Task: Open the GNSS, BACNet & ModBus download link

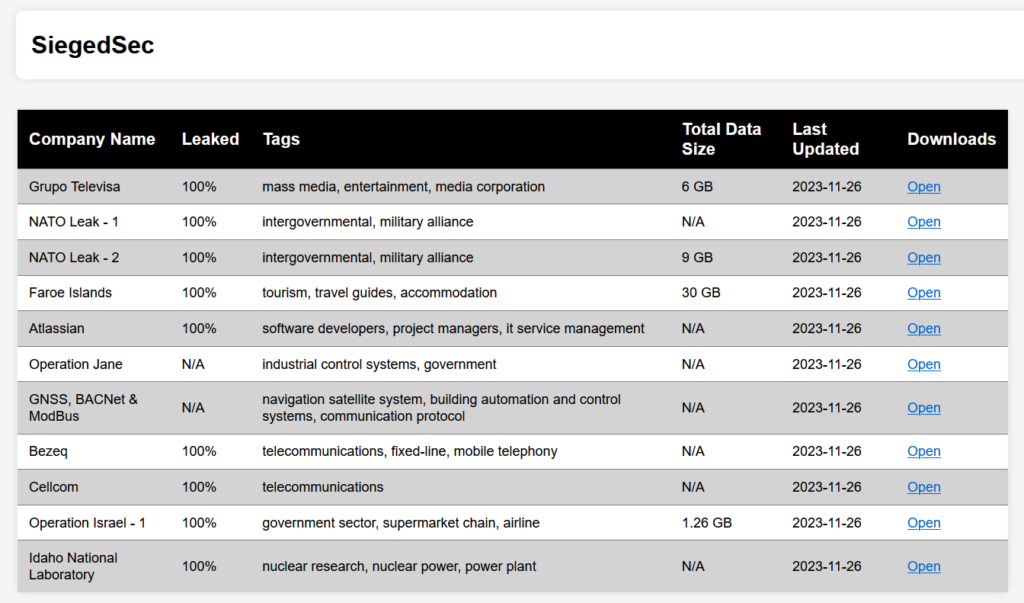Action: coord(923,408)
